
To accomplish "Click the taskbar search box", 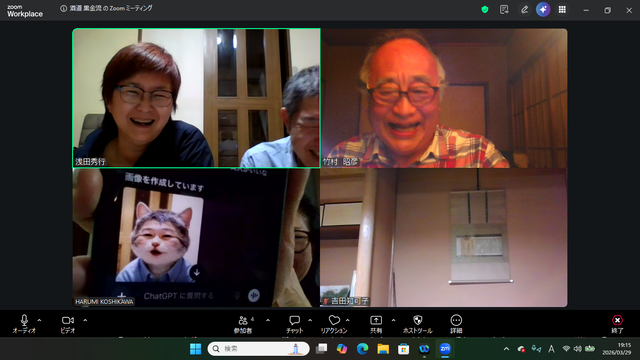I will (258, 349).
